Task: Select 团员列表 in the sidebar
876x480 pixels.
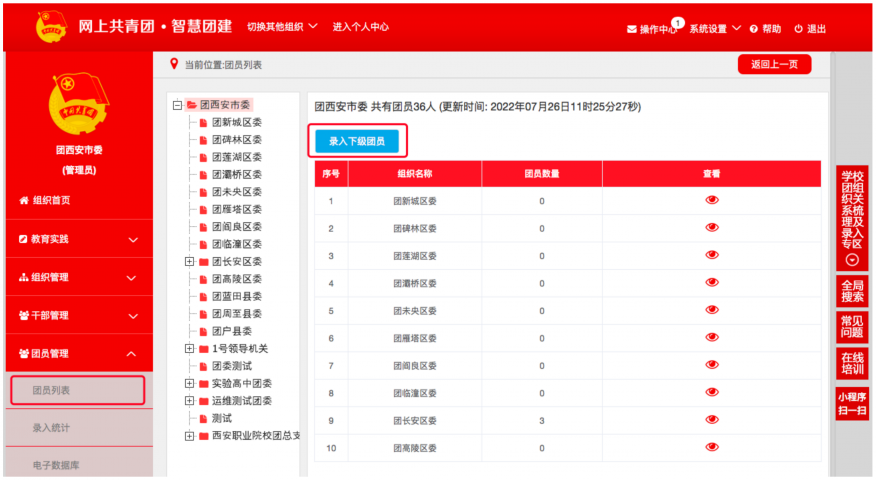Action: pos(78,390)
